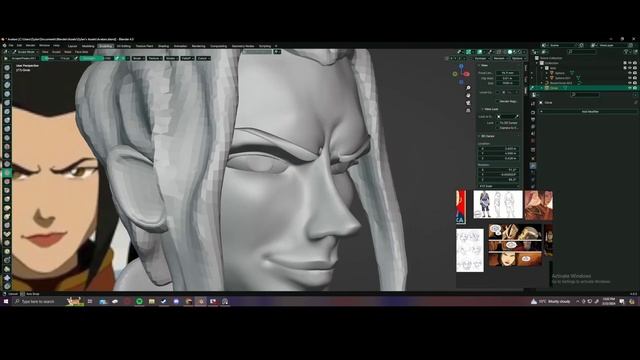Open the Particles properties tab
This screenshot has height=360, width=640.
pyautogui.click(x=533, y=173)
